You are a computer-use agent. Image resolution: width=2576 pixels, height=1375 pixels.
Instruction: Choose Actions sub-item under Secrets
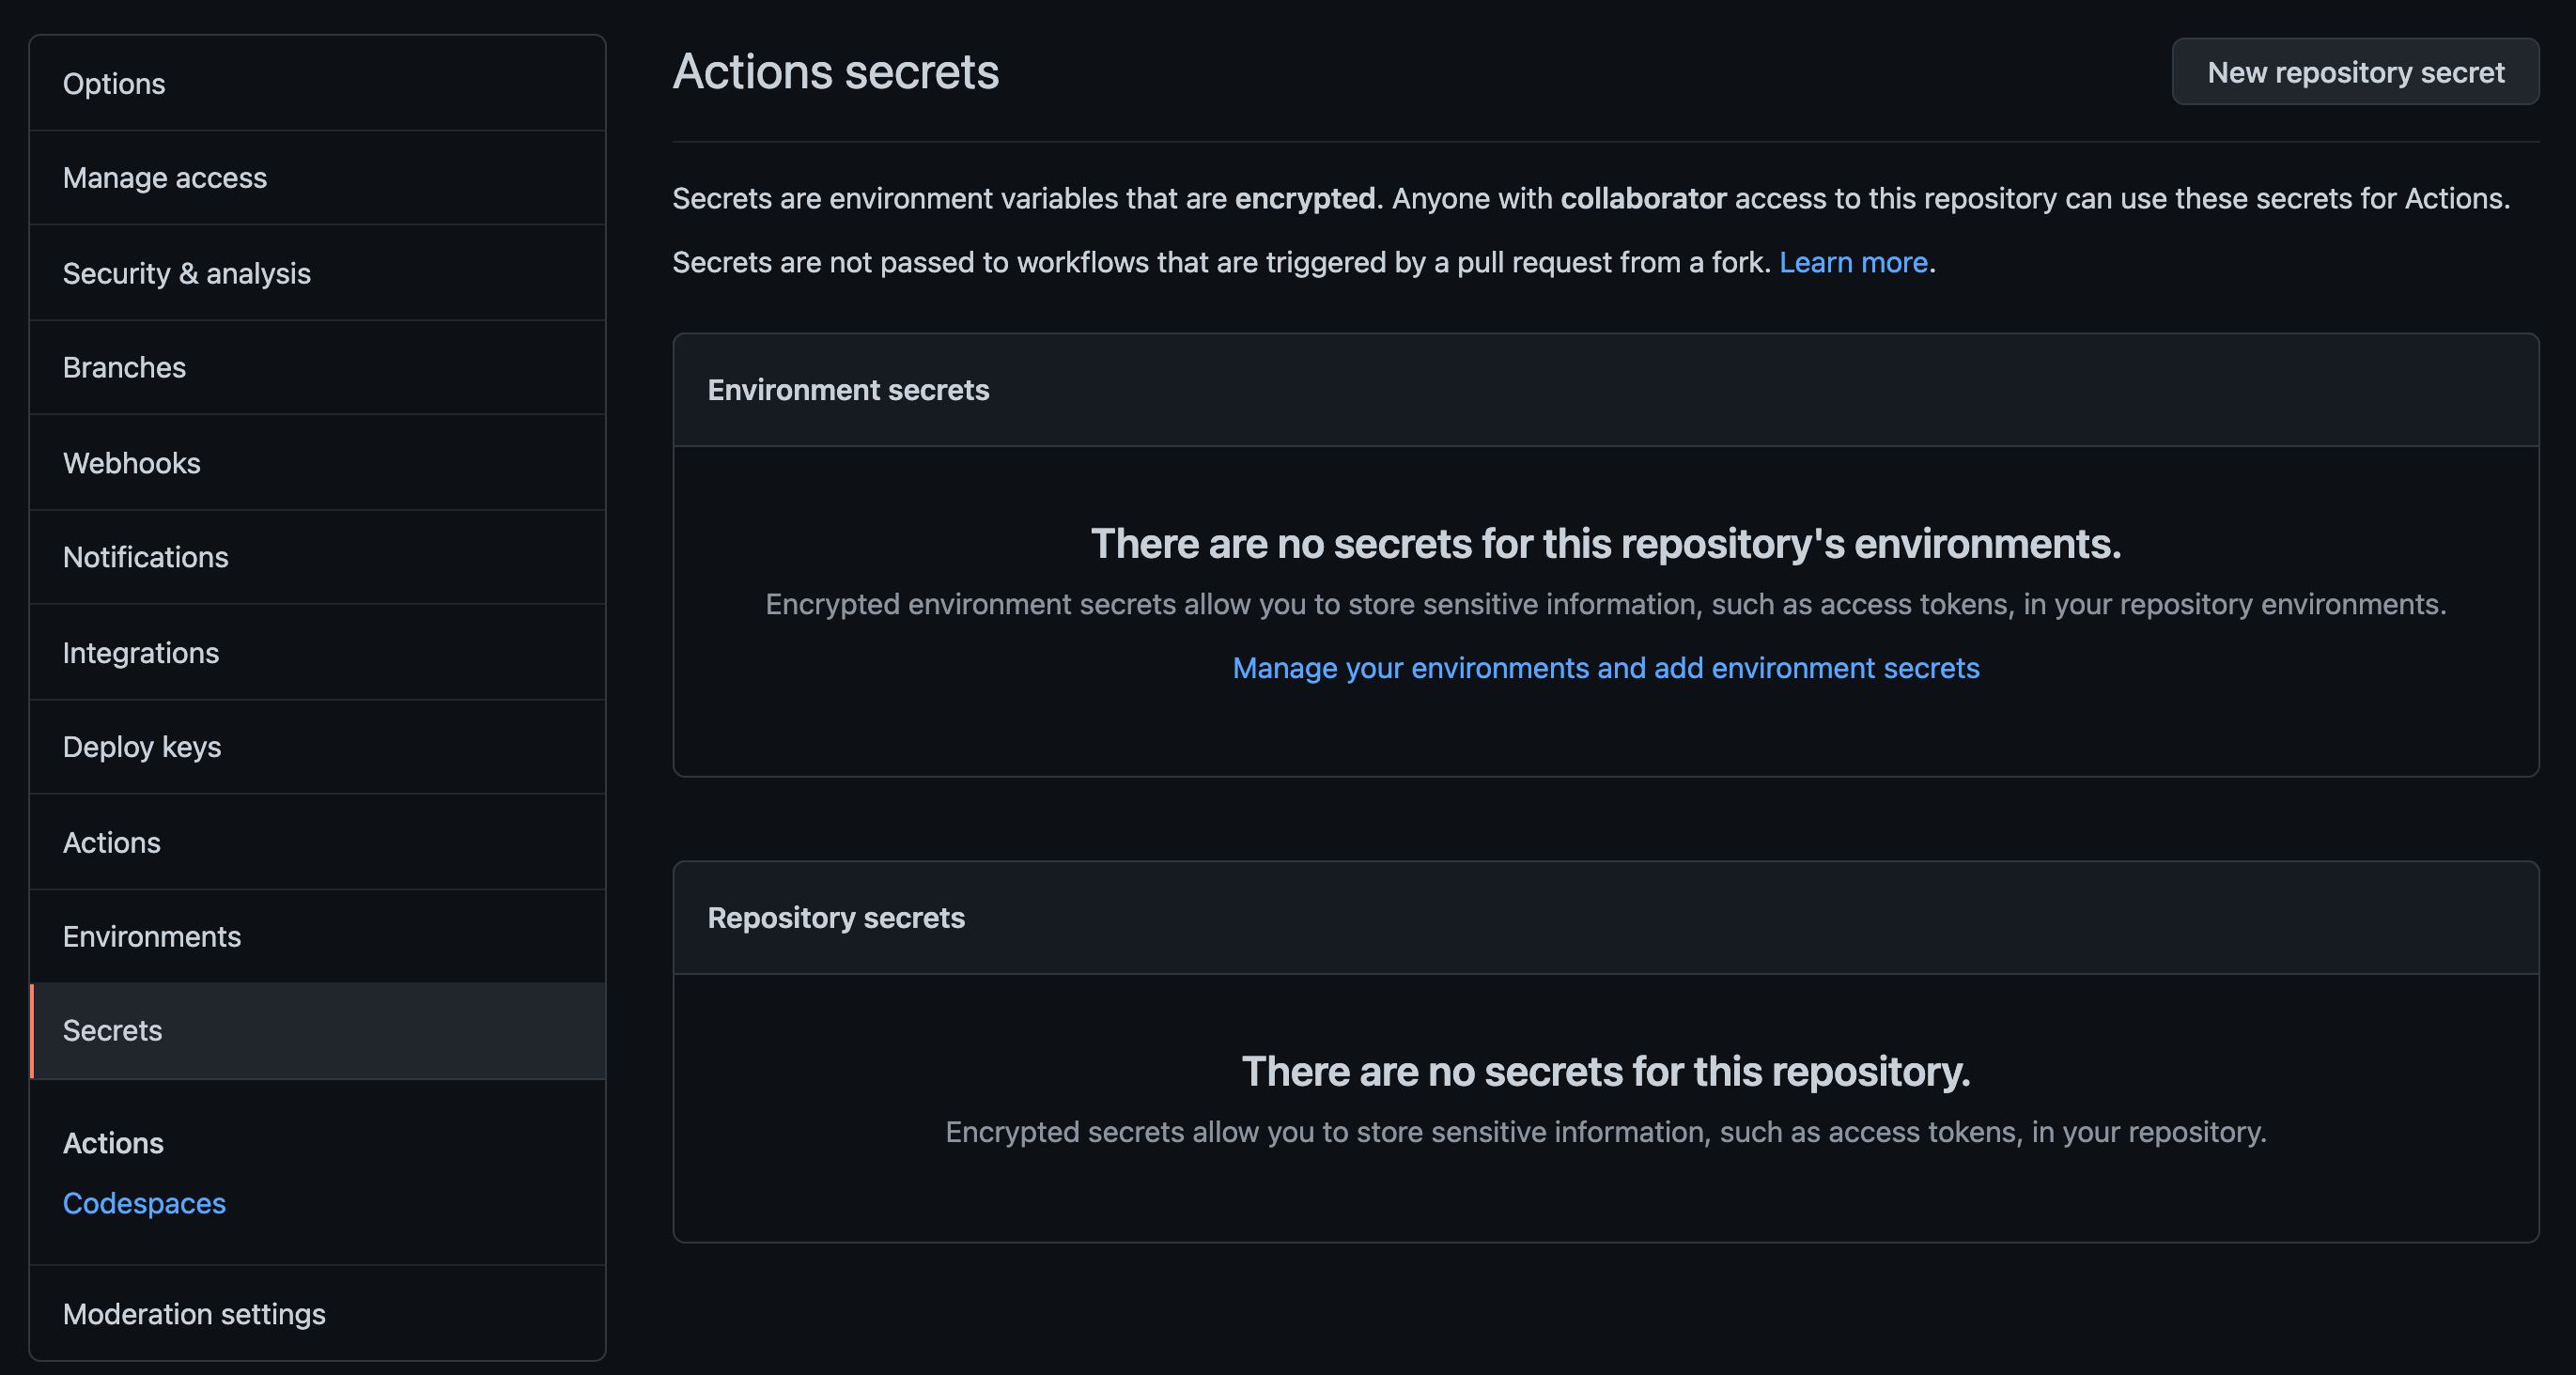(x=113, y=1143)
